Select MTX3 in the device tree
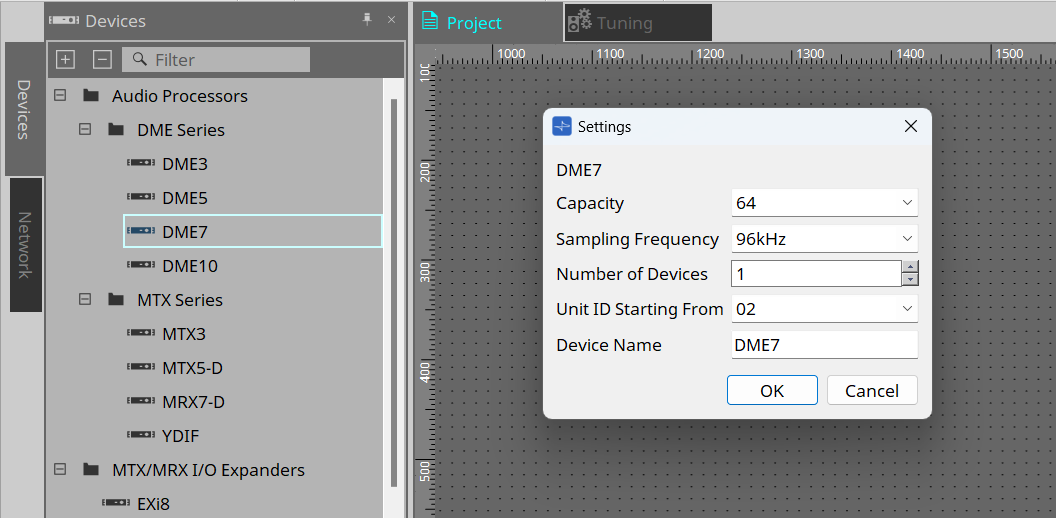This screenshot has height=518, width=1056. 184,333
